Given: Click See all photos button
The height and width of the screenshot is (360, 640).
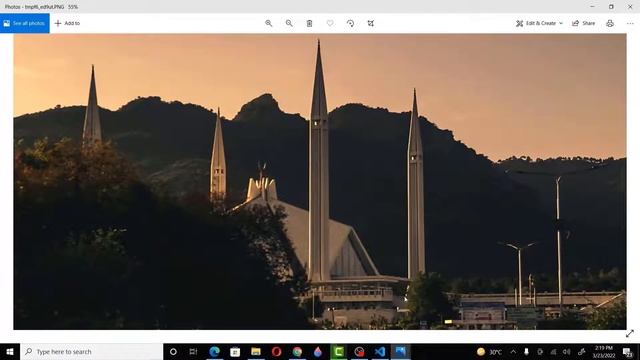Looking at the screenshot, I should coord(24,23).
